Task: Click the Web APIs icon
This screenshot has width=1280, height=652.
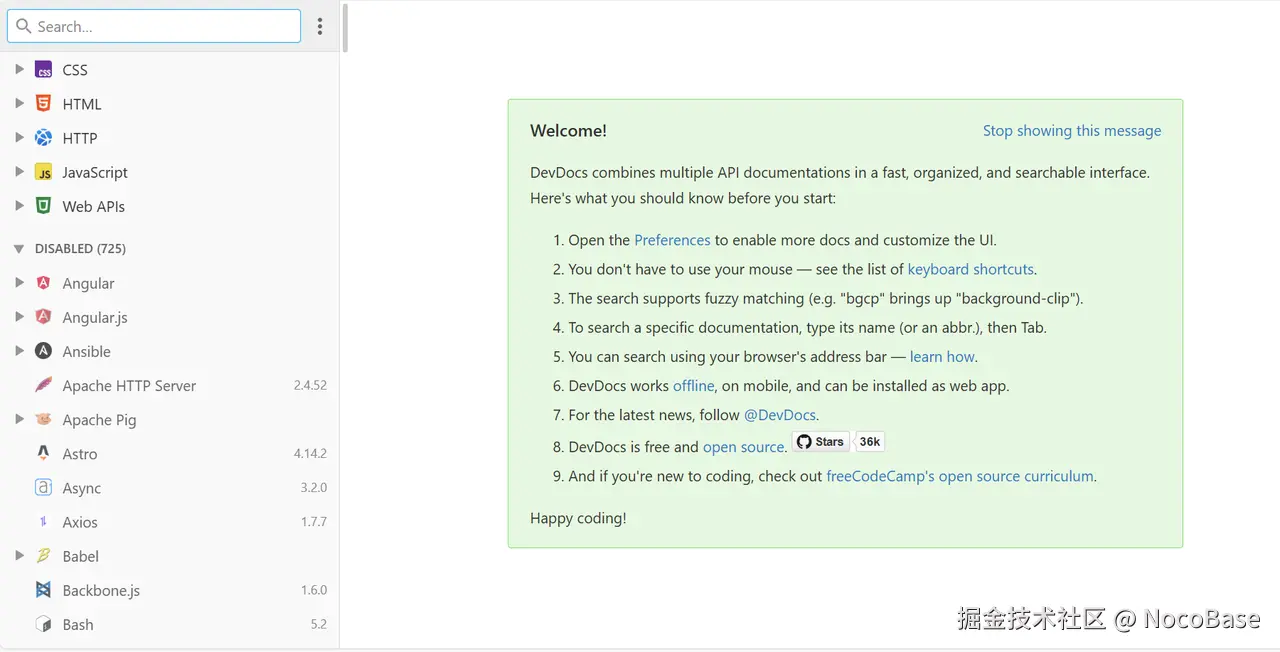Action: [43, 206]
